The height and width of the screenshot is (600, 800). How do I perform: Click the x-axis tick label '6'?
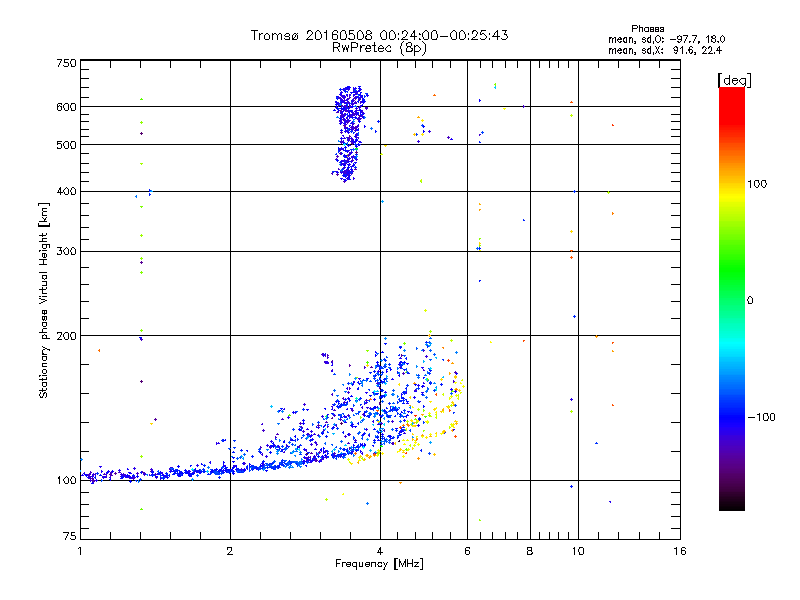pyautogui.click(x=467, y=551)
